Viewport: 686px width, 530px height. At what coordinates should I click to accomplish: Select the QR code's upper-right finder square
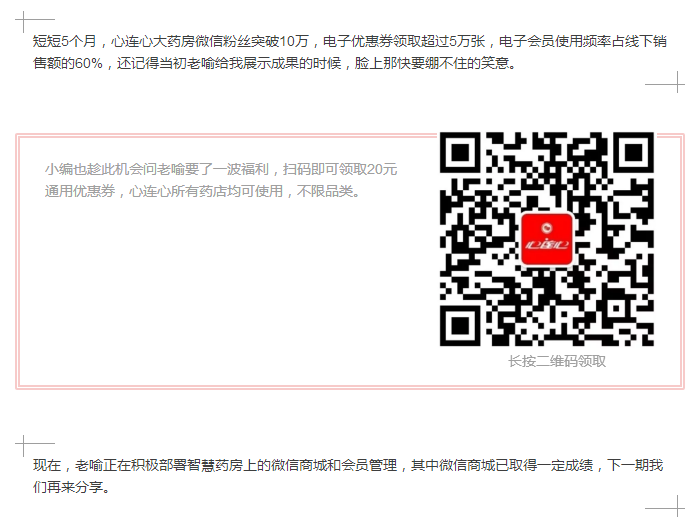click(634, 152)
